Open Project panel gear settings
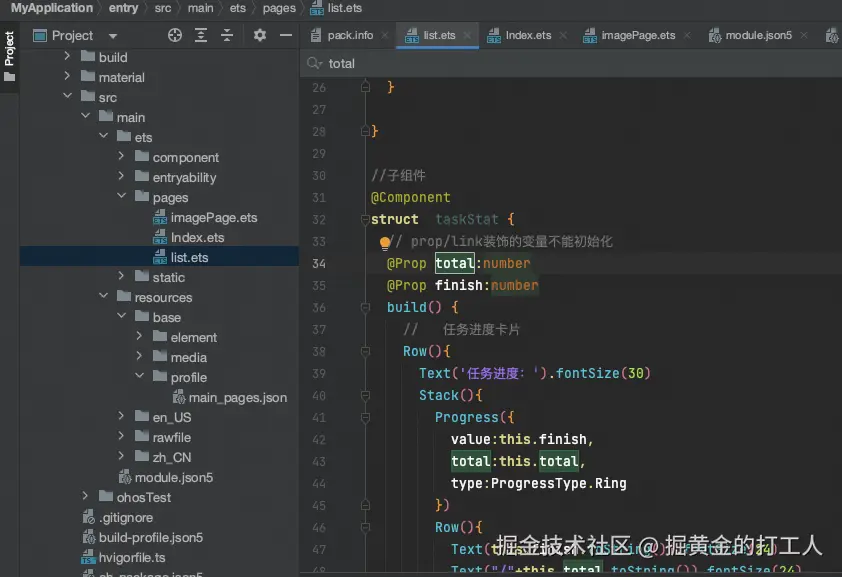Image resolution: width=842 pixels, height=577 pixels. 260,35
